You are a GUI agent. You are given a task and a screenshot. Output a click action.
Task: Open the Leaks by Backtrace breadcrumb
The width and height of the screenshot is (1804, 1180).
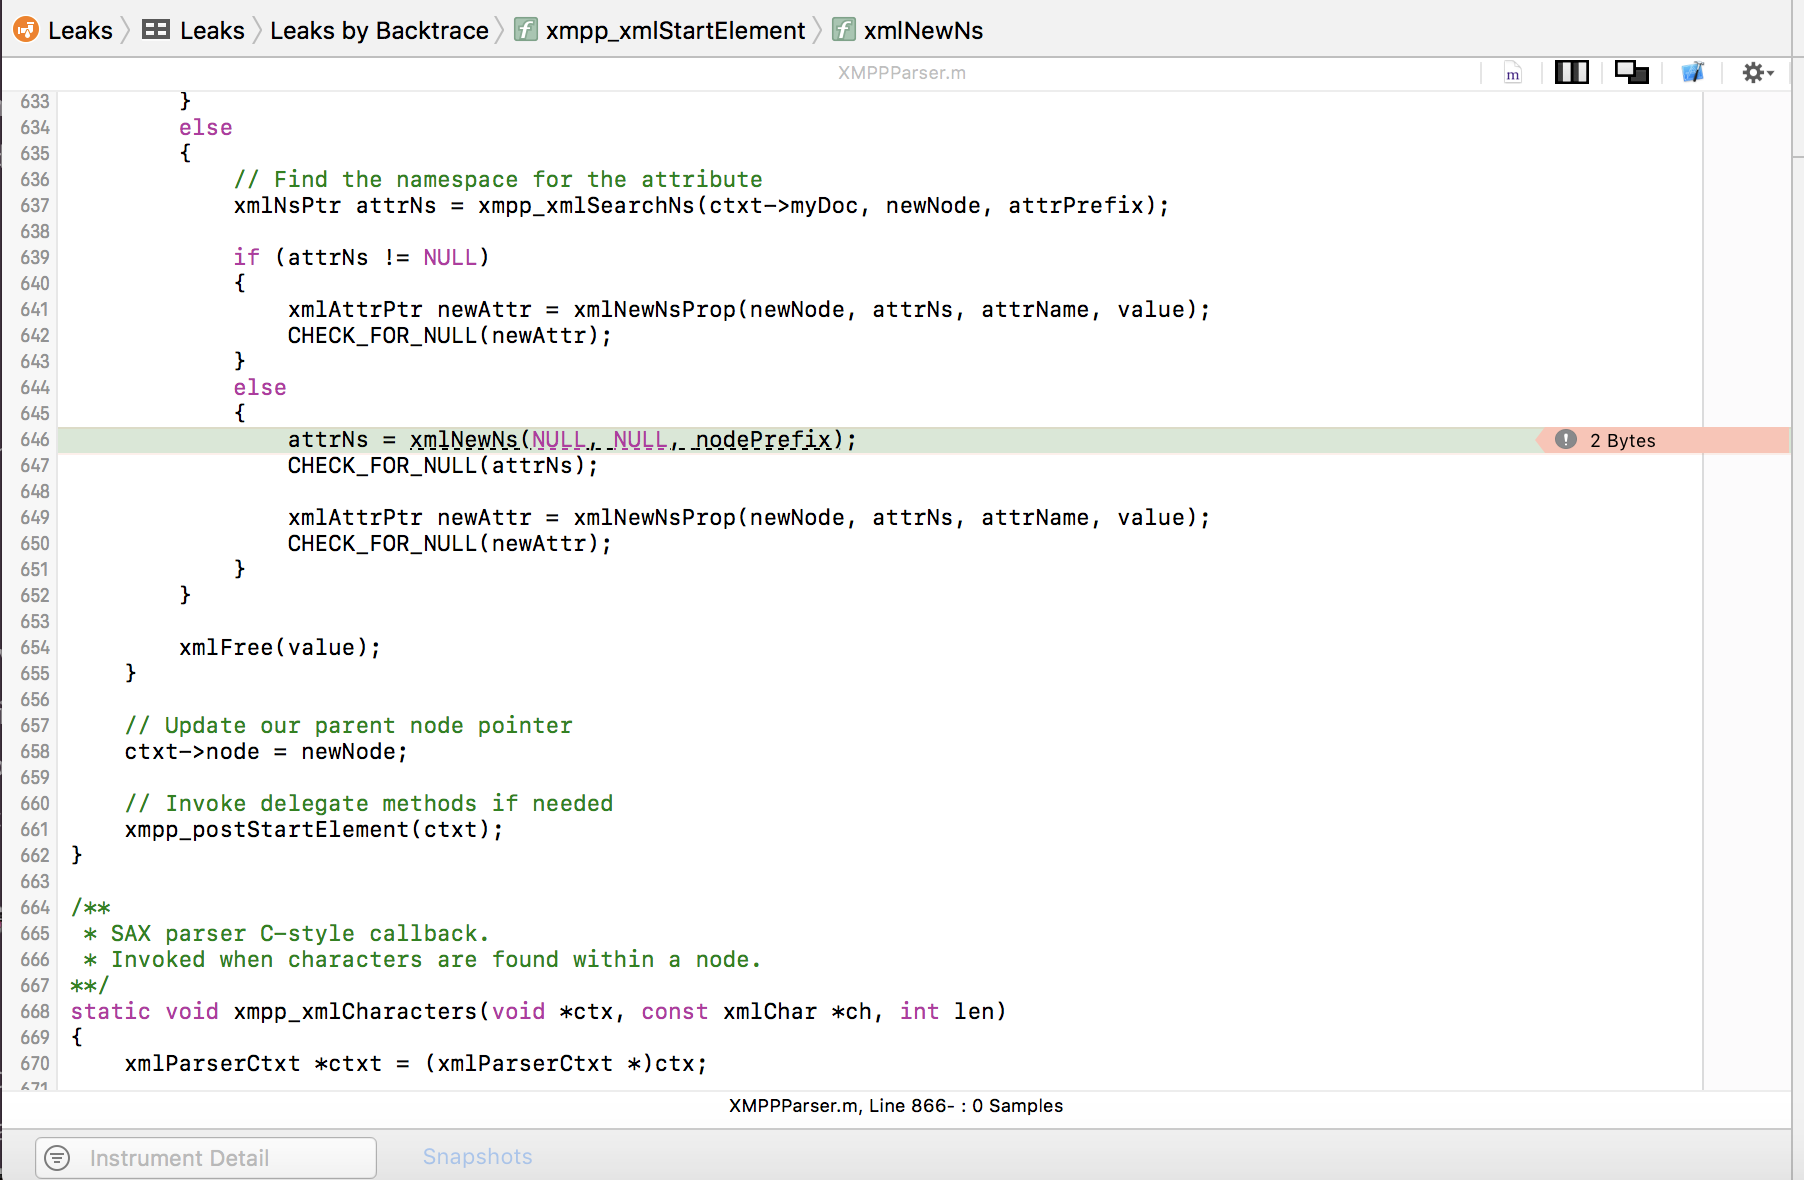click(x=379, y=31)
